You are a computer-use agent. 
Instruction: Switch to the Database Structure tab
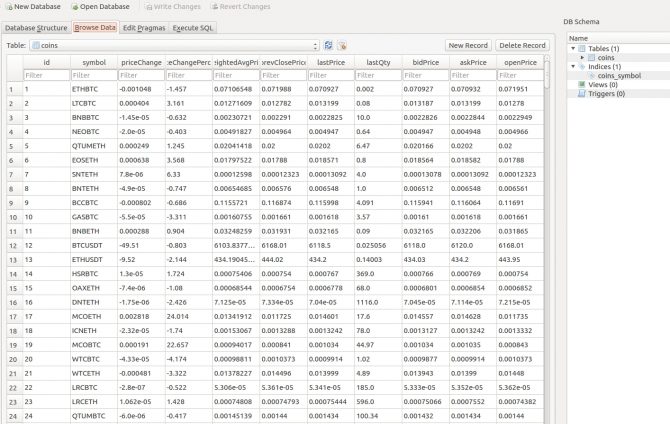point(36,28)
